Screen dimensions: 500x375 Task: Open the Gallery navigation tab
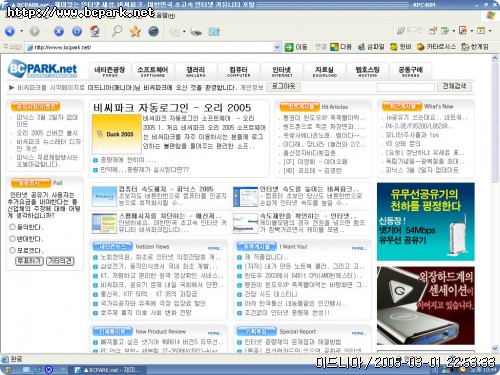196,71
